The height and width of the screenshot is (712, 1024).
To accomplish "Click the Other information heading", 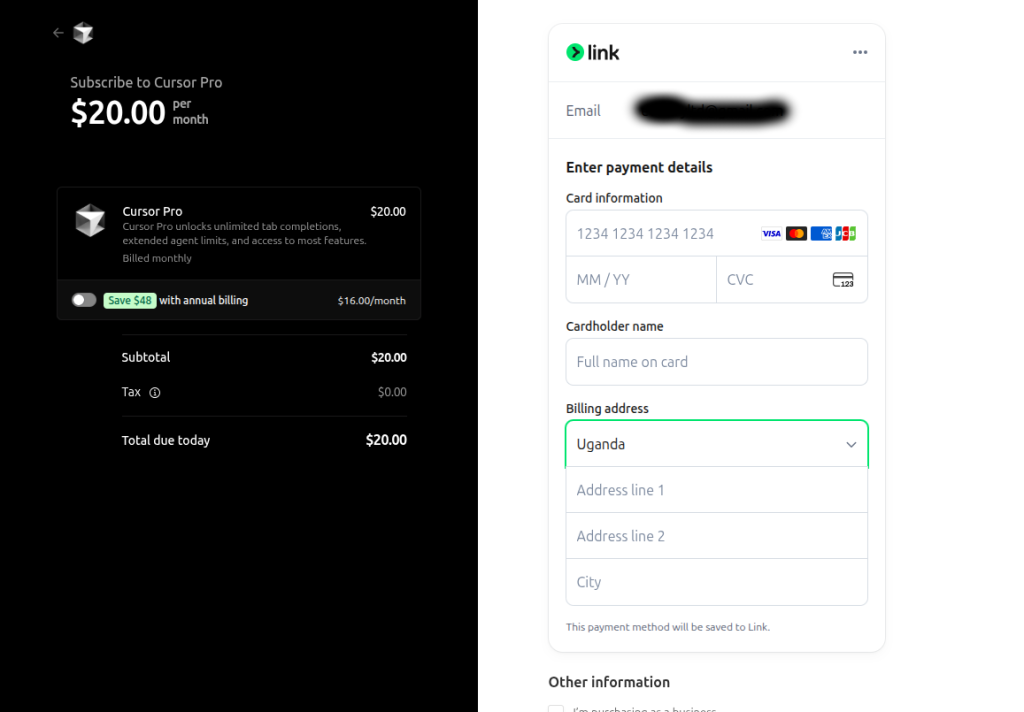I will [609, 682].
